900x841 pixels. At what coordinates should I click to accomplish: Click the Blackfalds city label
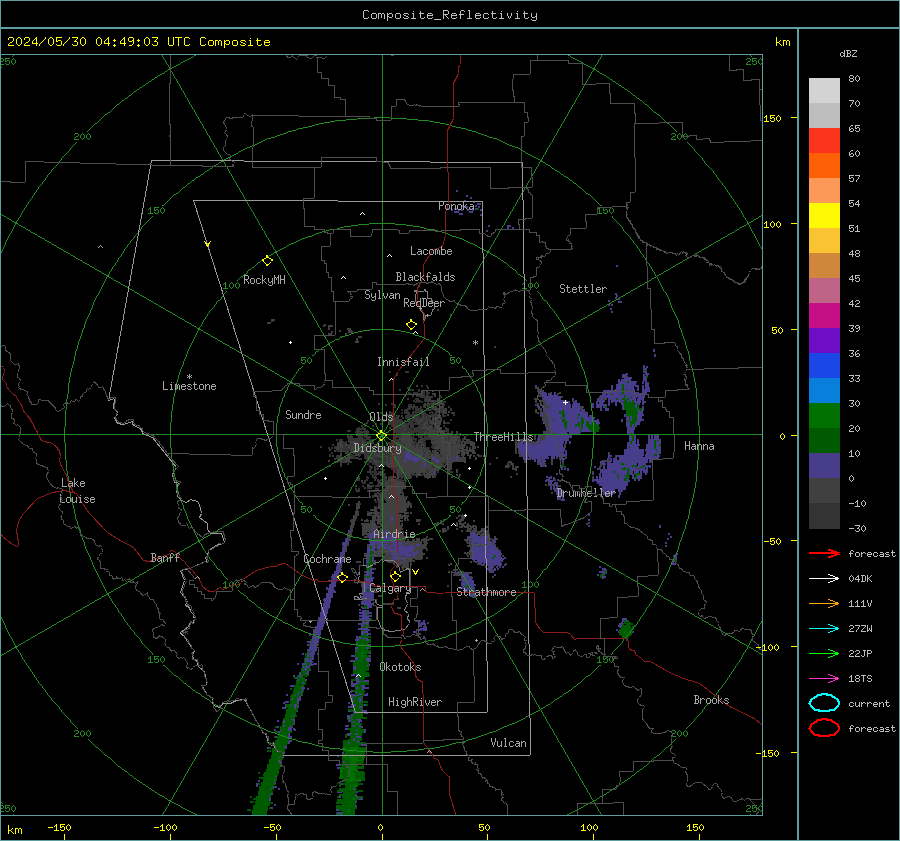coord(425,277)
